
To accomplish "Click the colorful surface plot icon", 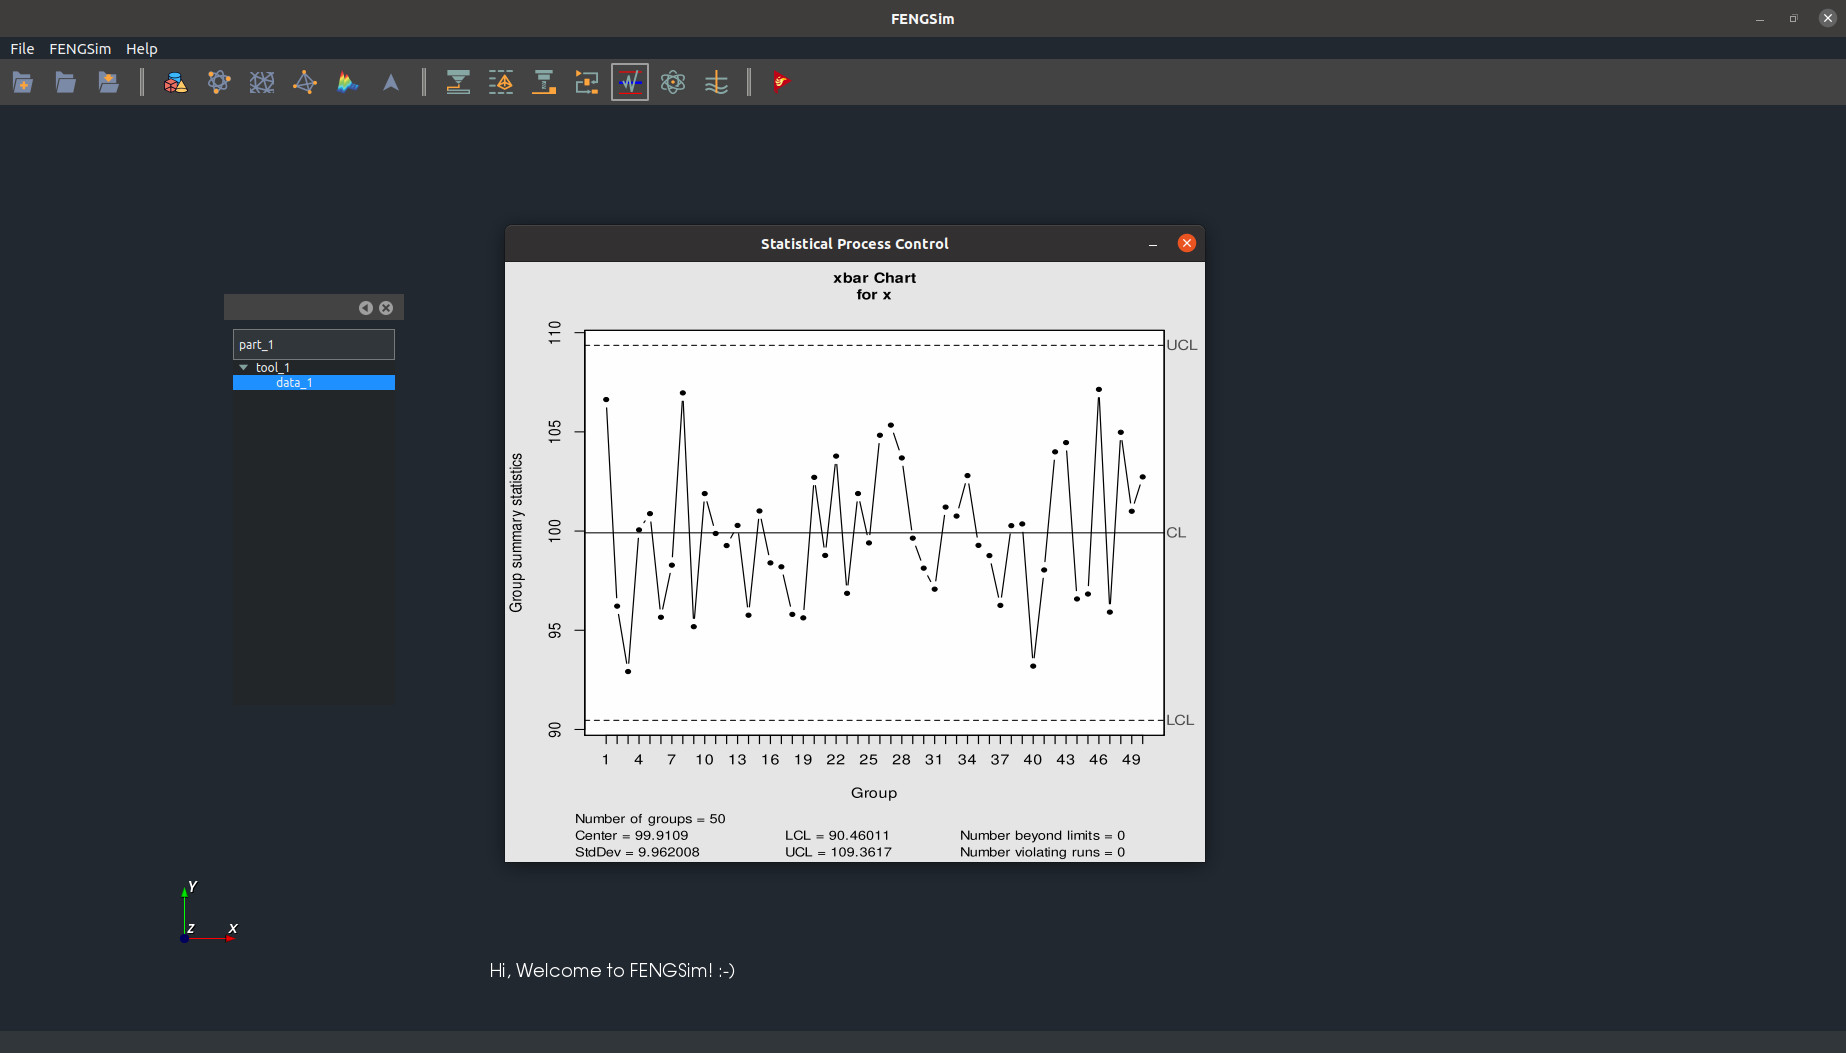I will 348,83.
